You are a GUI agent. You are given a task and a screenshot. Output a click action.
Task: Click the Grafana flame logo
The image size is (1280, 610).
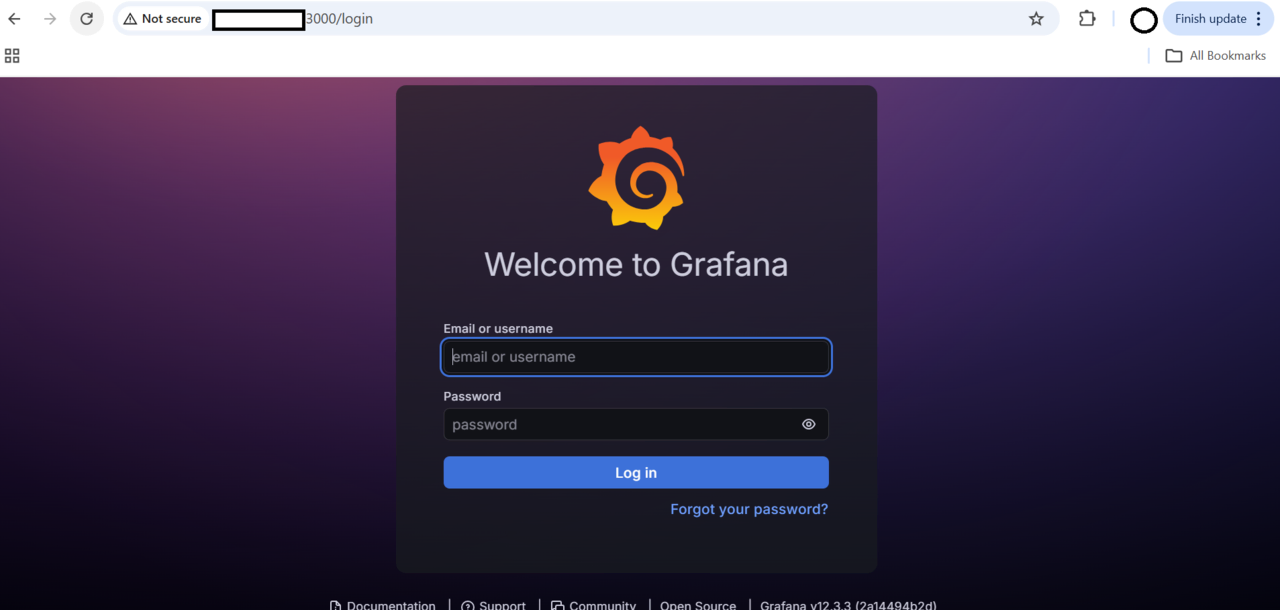click(636, 177)
